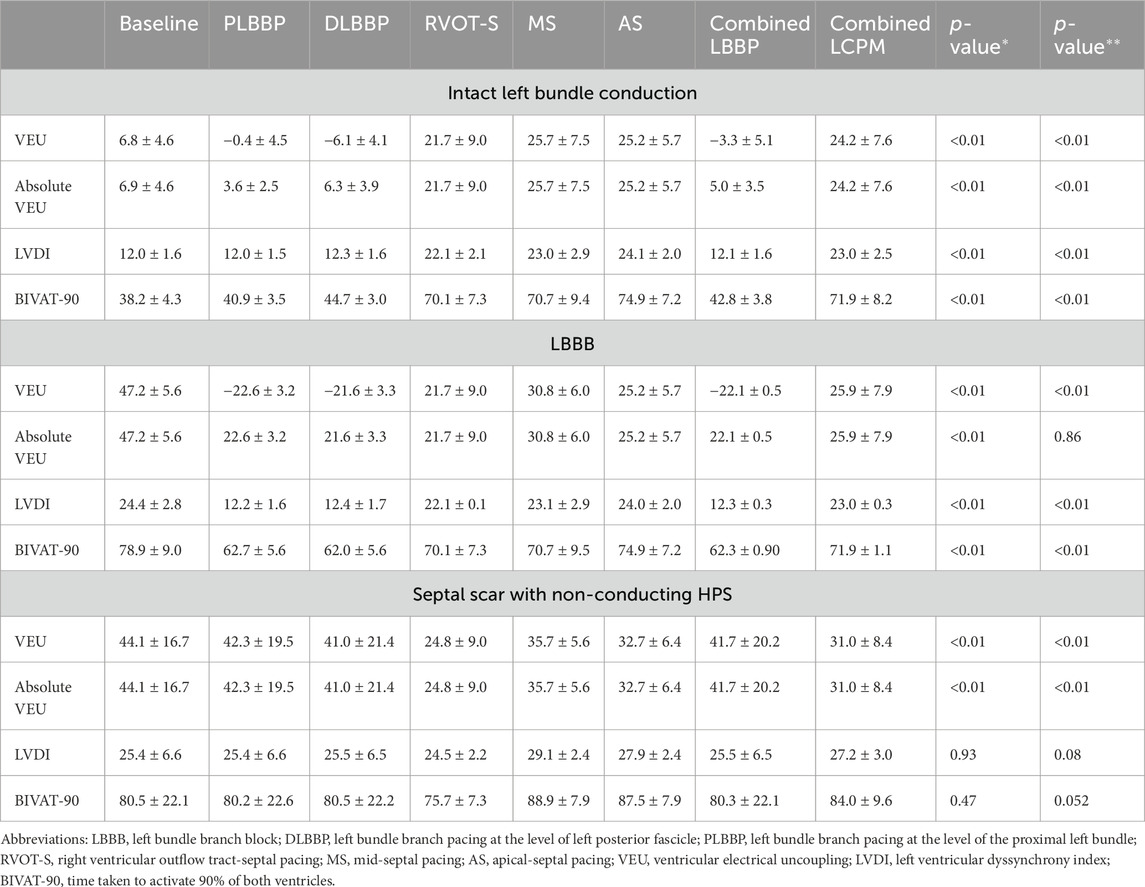1145x887 pixels.
Task: Select the RVOT-S column header
Action: click(450, 23)
